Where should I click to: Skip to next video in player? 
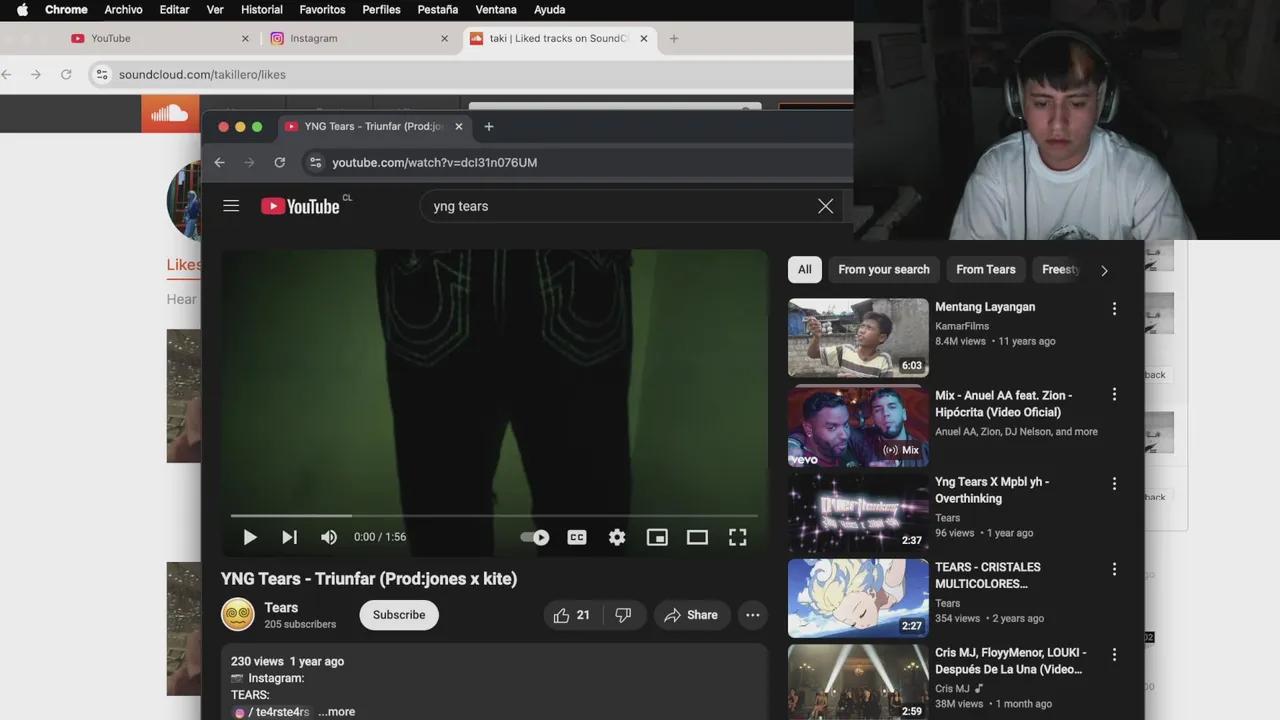[x=289, y=537]
